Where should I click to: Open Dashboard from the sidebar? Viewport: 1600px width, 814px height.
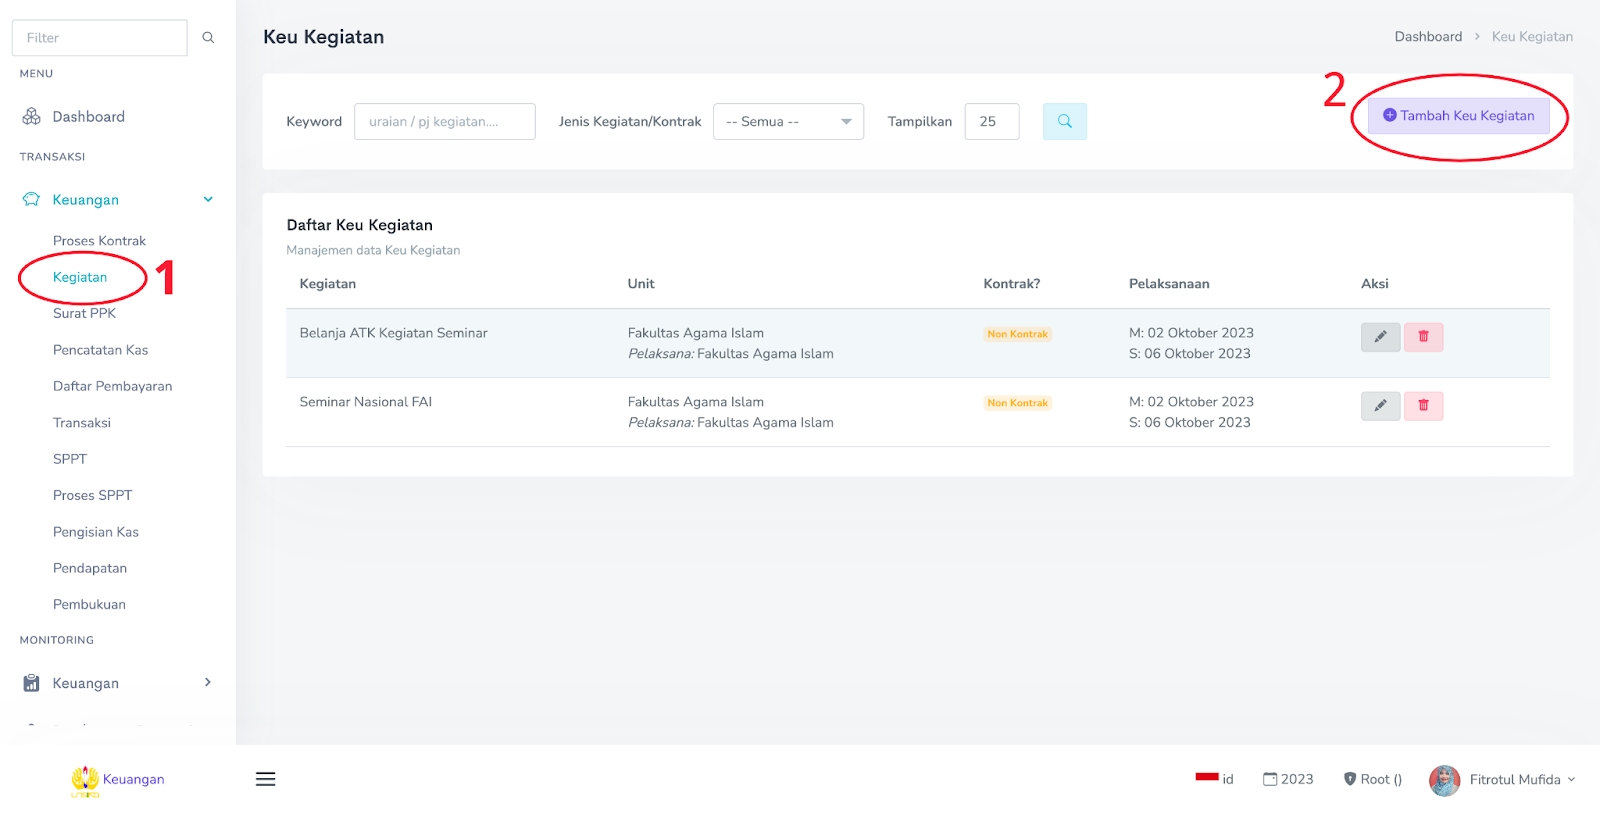[x=88, y=117]
